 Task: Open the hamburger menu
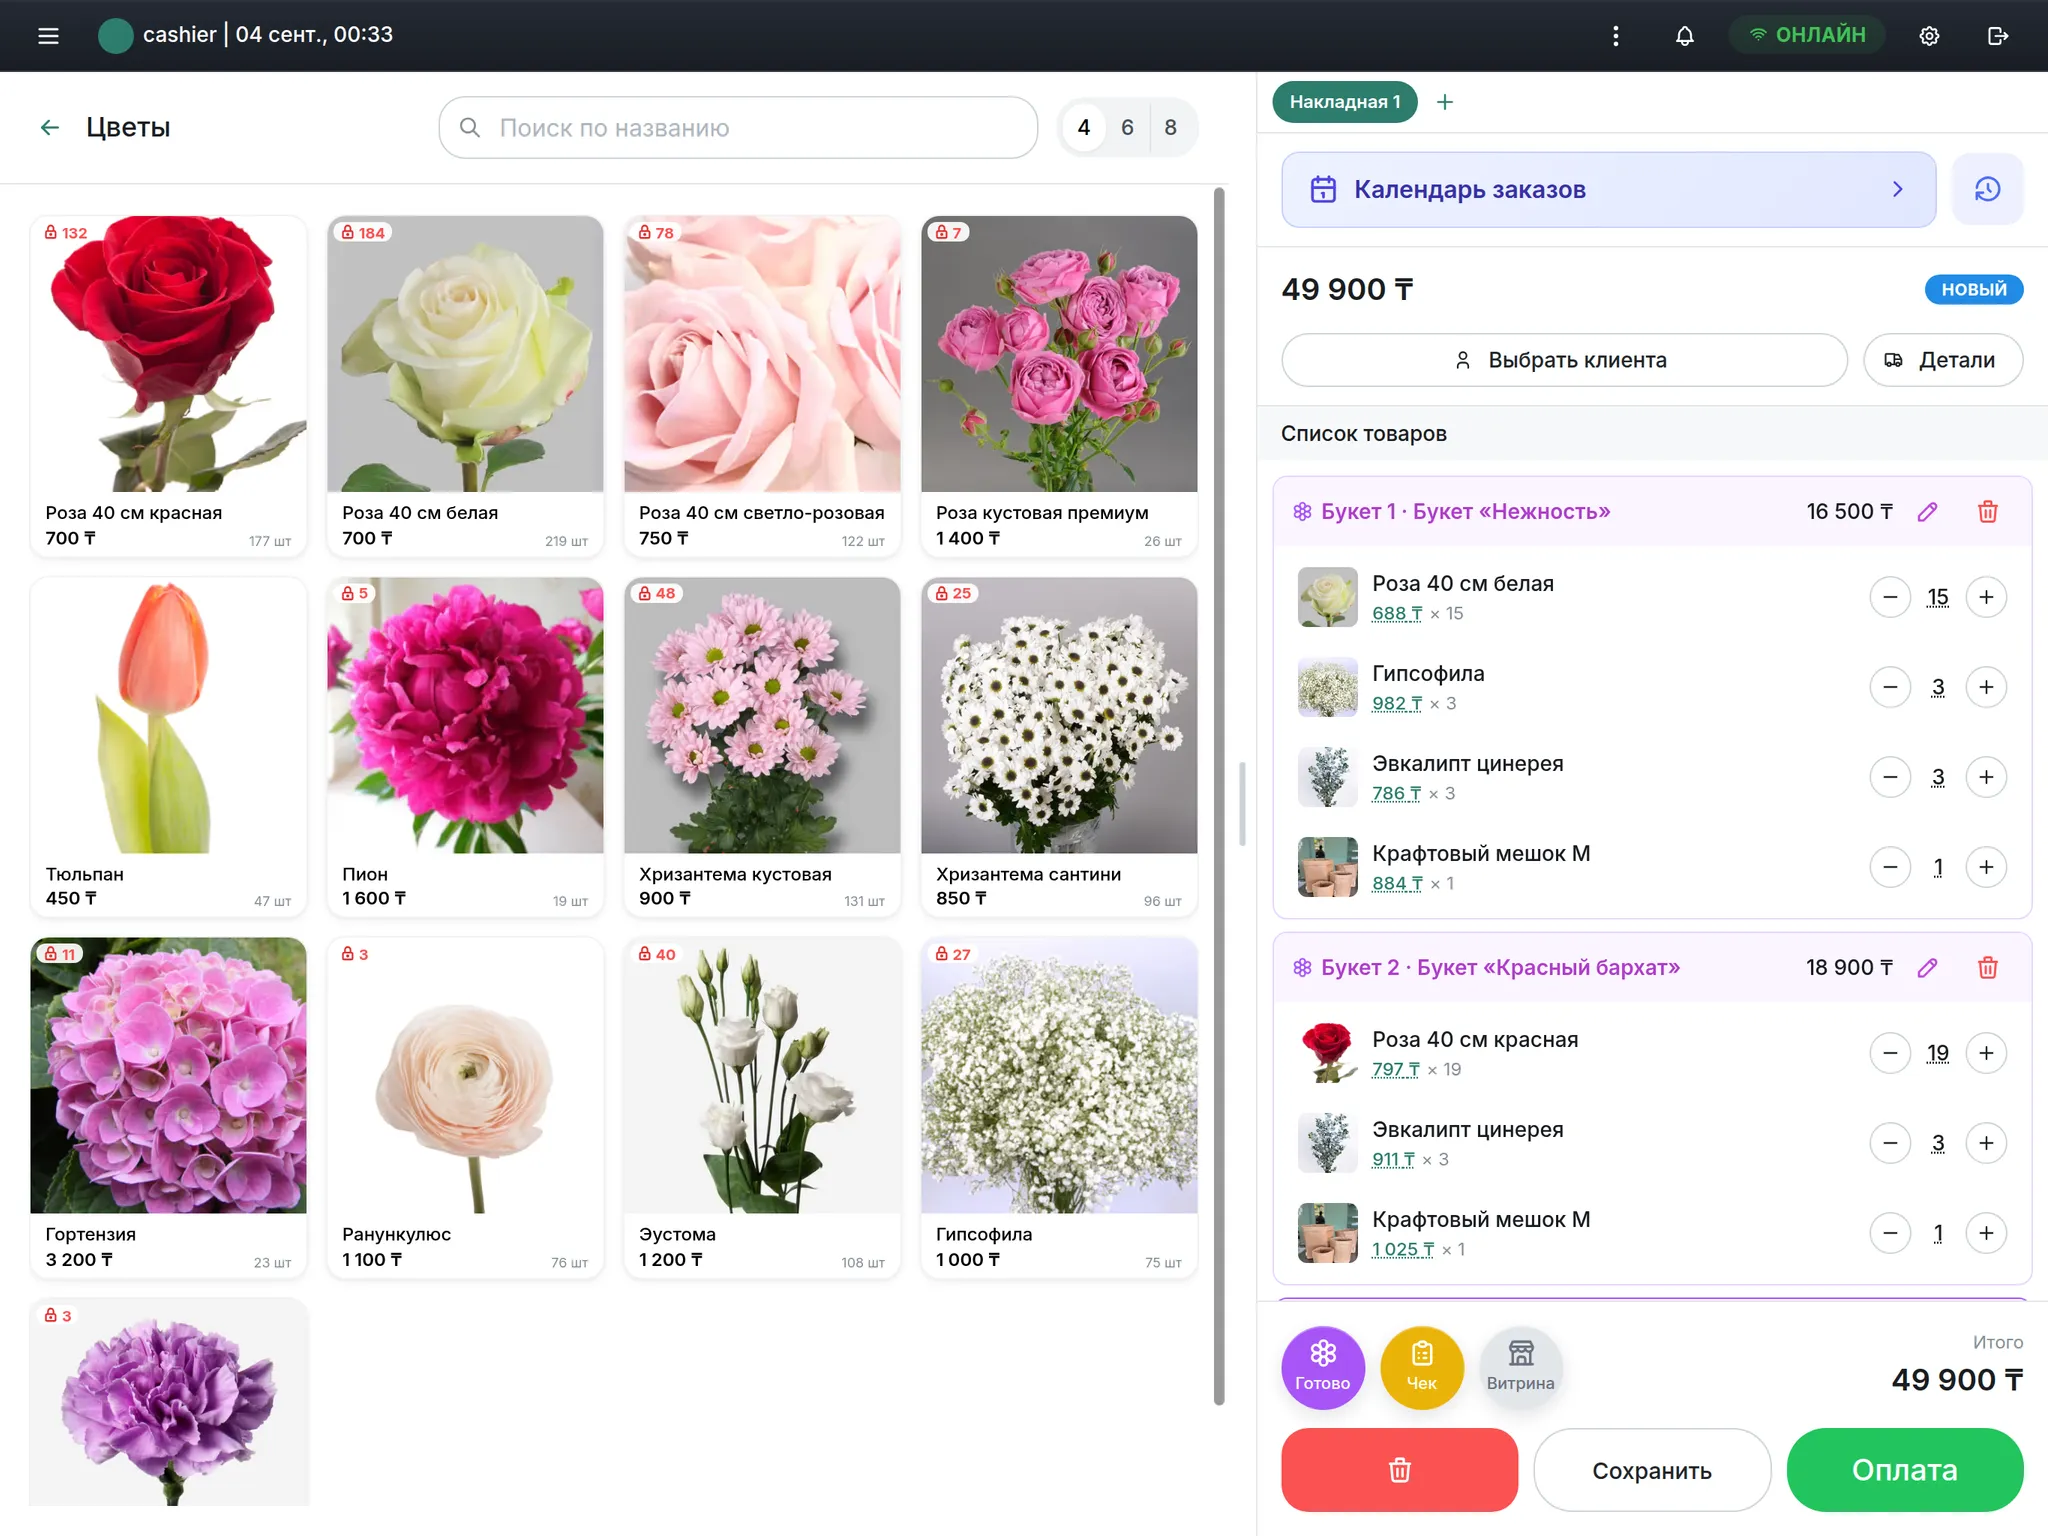pyautogui.click(x=48, y=36)
